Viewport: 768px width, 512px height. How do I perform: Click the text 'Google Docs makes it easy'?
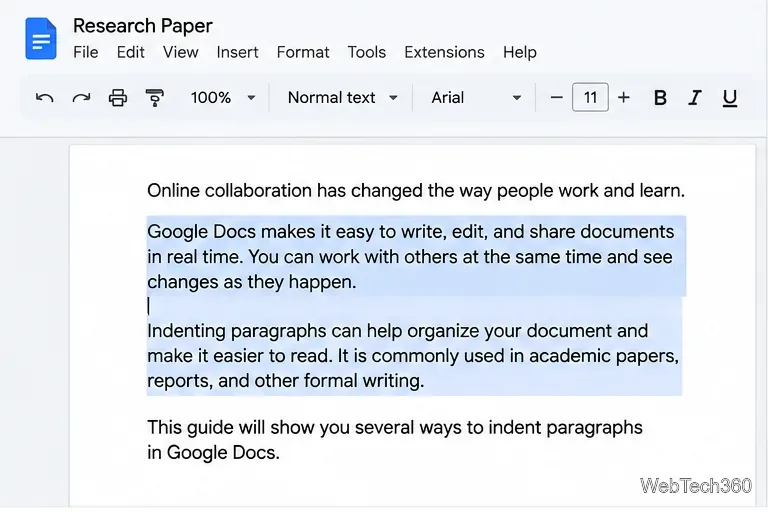pos(261,232)
